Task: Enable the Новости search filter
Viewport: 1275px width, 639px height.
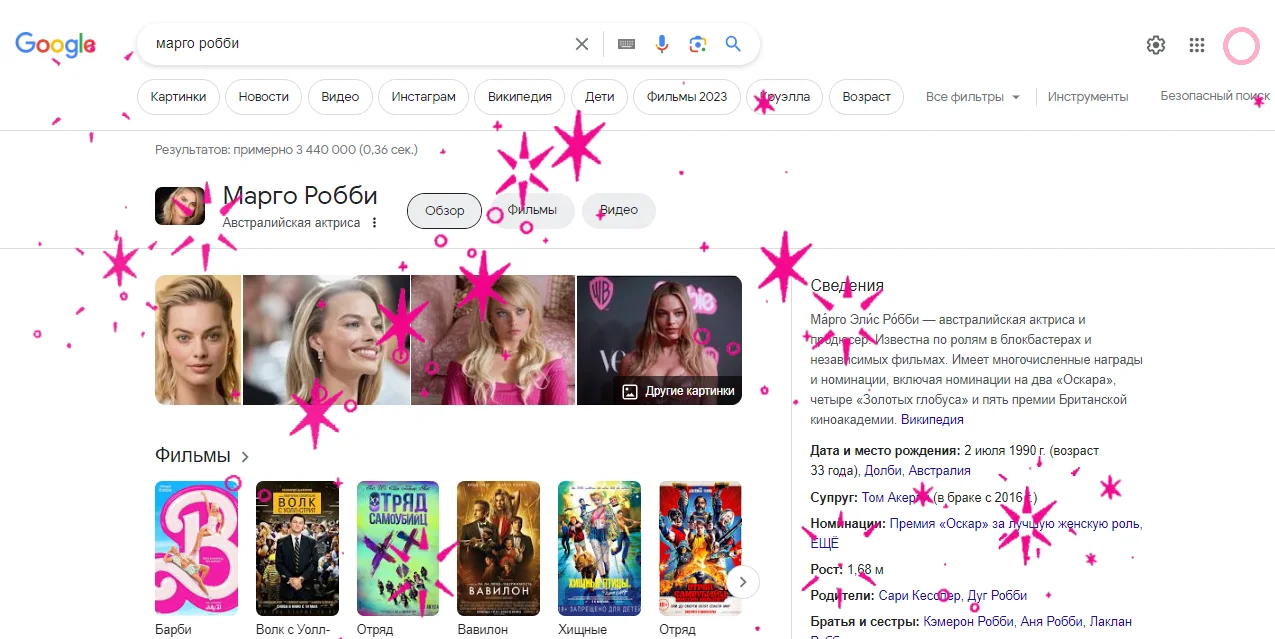Action: click(263, 96)
